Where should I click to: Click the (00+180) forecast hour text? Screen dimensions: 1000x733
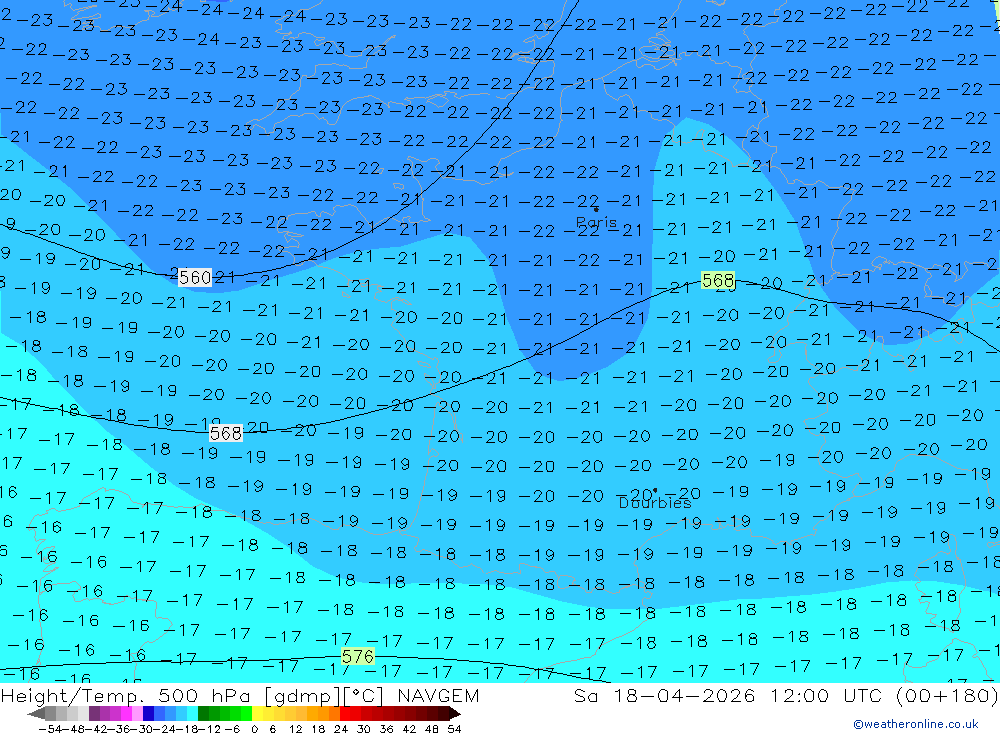point(947,695)
